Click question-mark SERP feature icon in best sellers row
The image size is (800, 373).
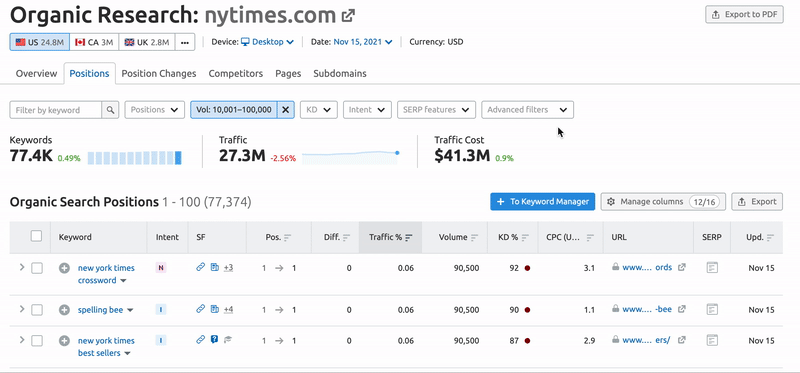click(x=215, y=340)
